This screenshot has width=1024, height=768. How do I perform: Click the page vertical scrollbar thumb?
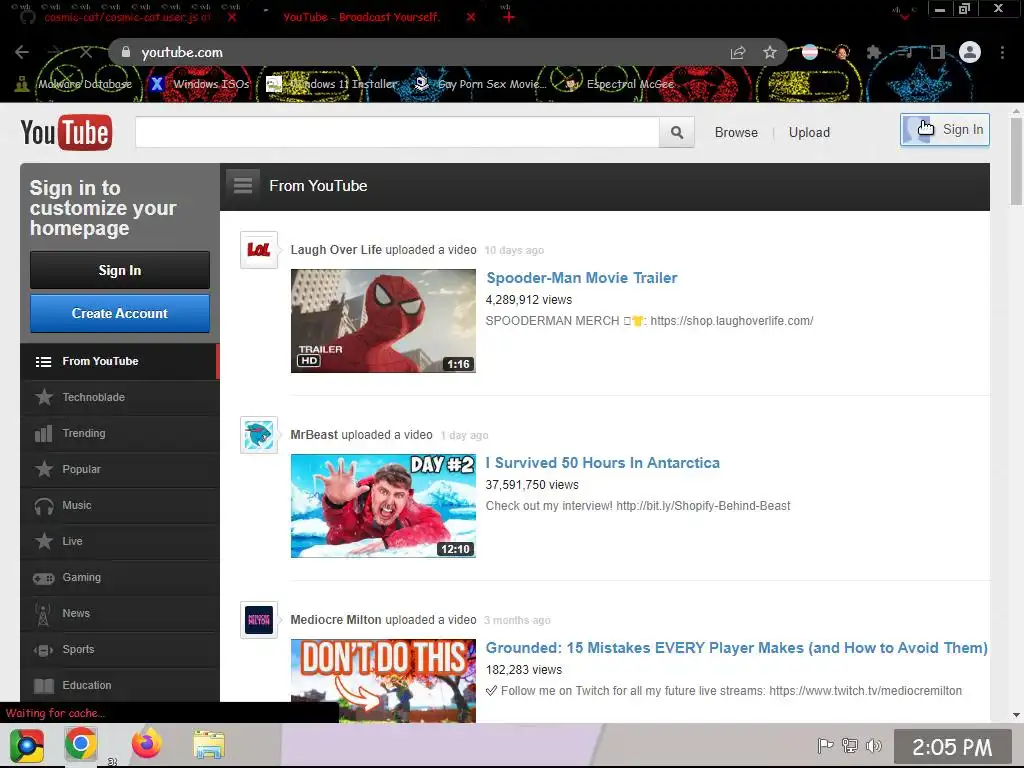coord(1016,161)
